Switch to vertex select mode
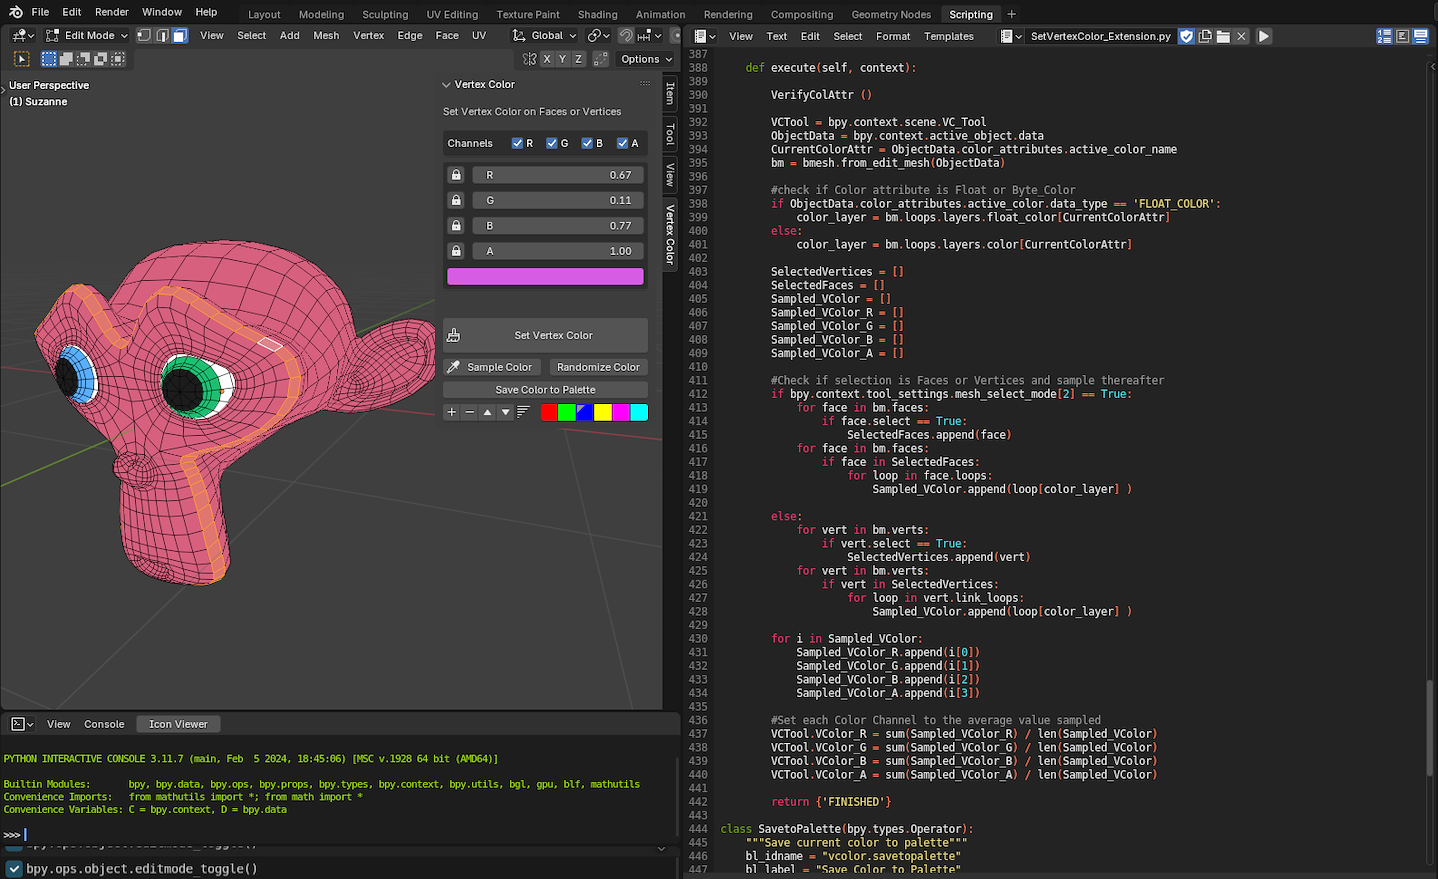Viewport: 1438px width, 879px height. point(143,35)
